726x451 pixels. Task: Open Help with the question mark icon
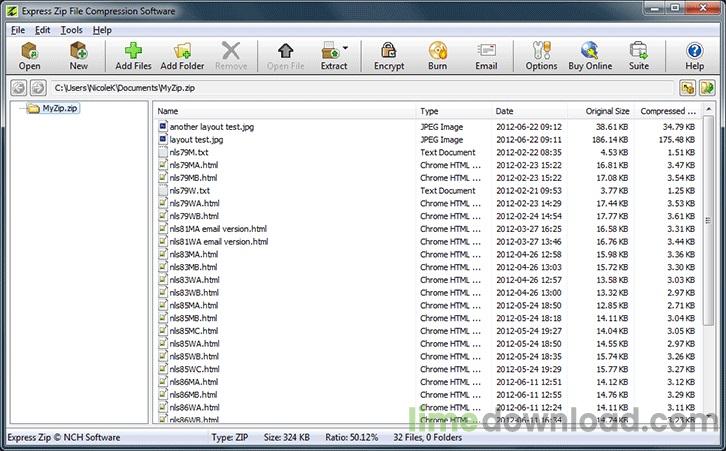click(695, 56)
